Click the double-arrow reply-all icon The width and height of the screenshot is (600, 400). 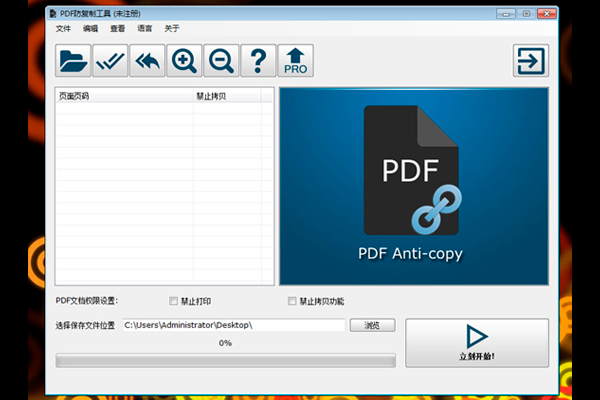tap(147, 60)
